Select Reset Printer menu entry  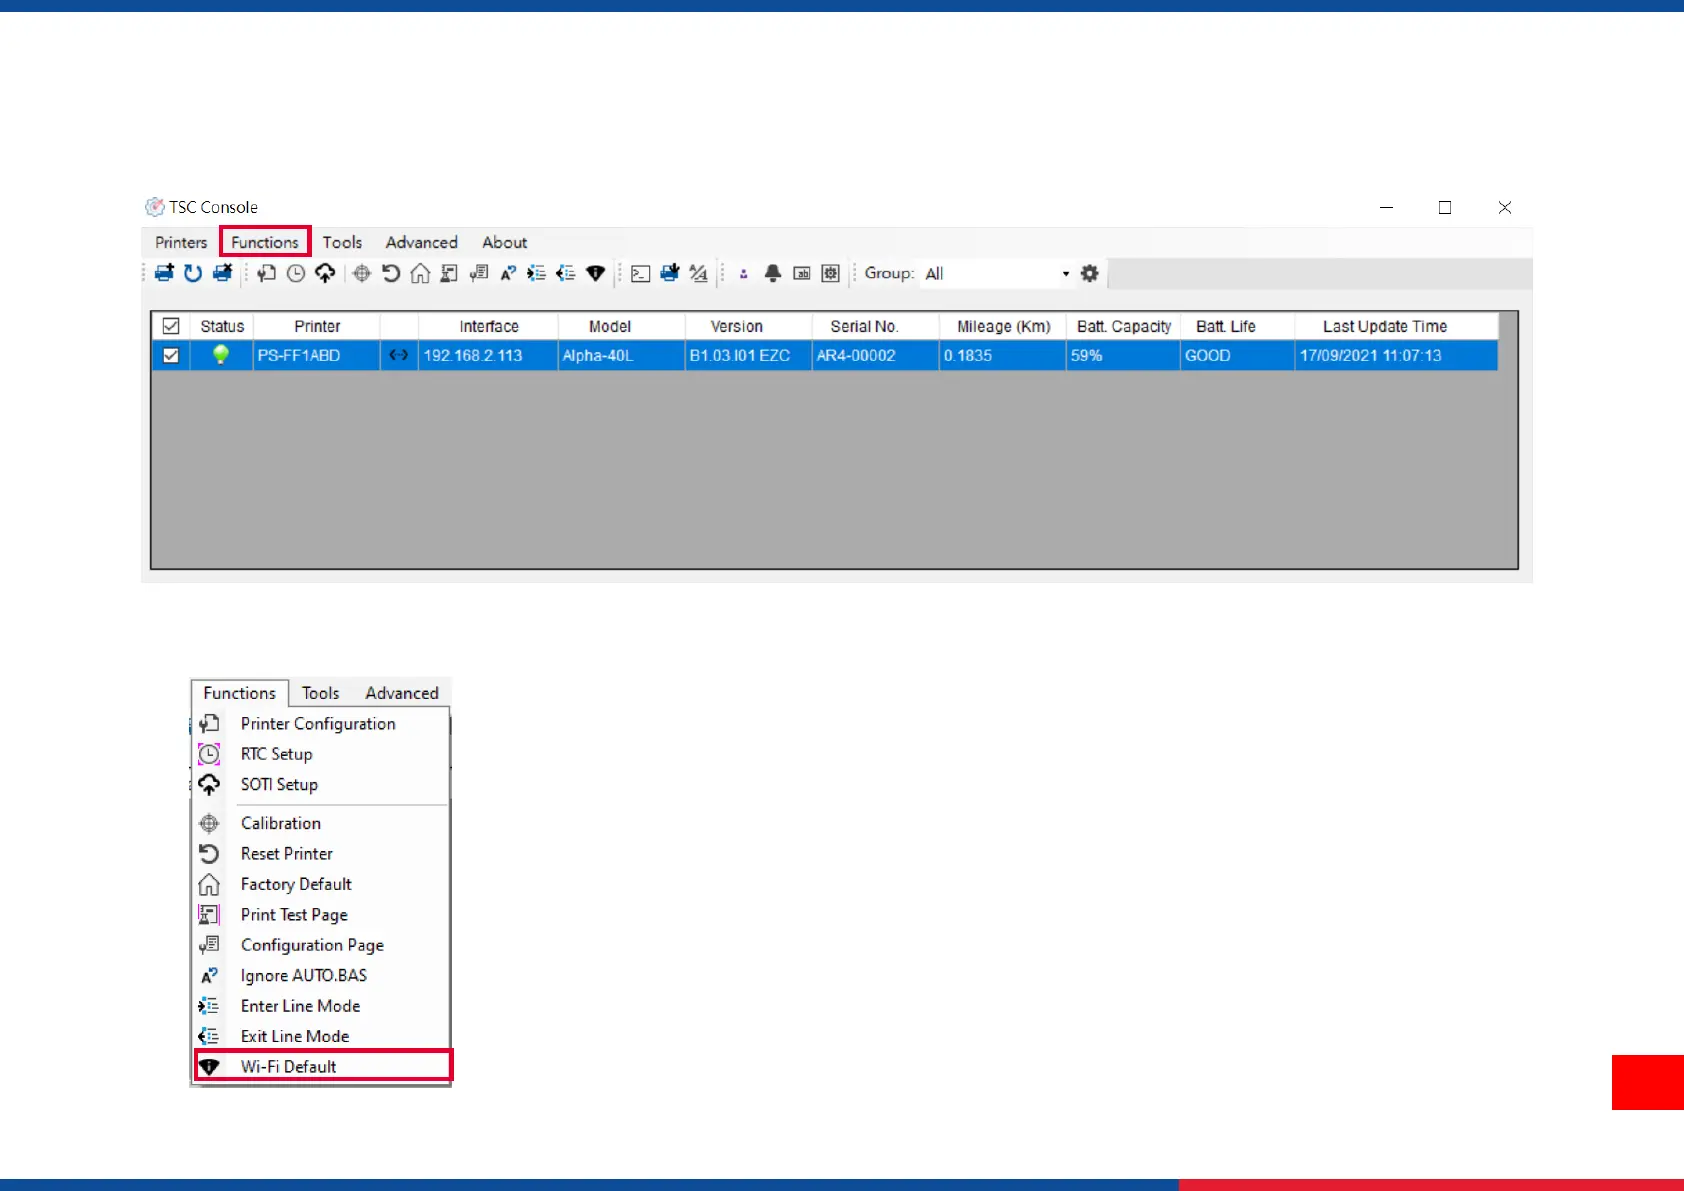[321, 854]
